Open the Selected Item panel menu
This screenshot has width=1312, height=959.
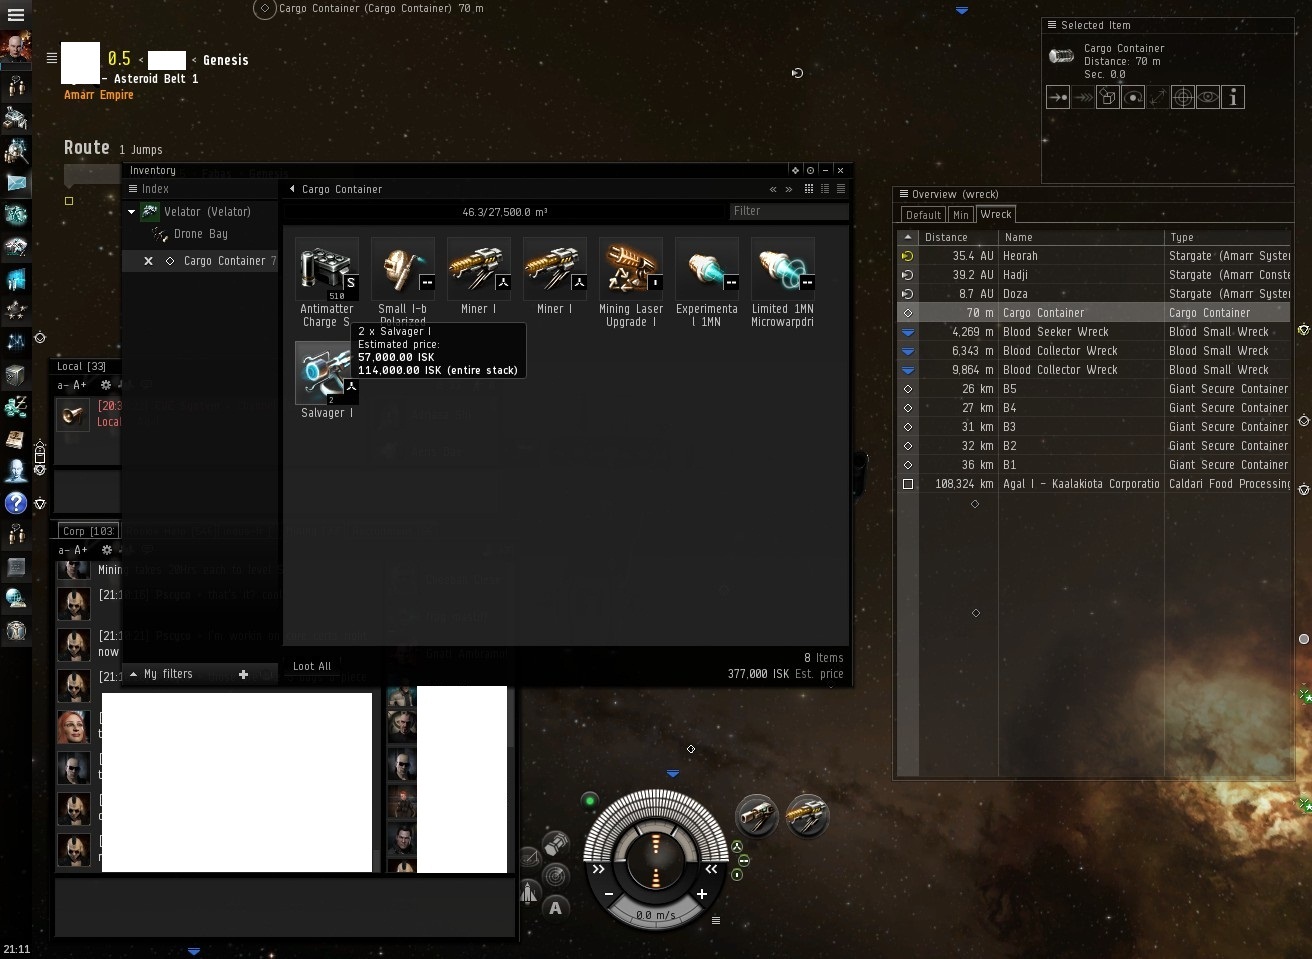1051,25
